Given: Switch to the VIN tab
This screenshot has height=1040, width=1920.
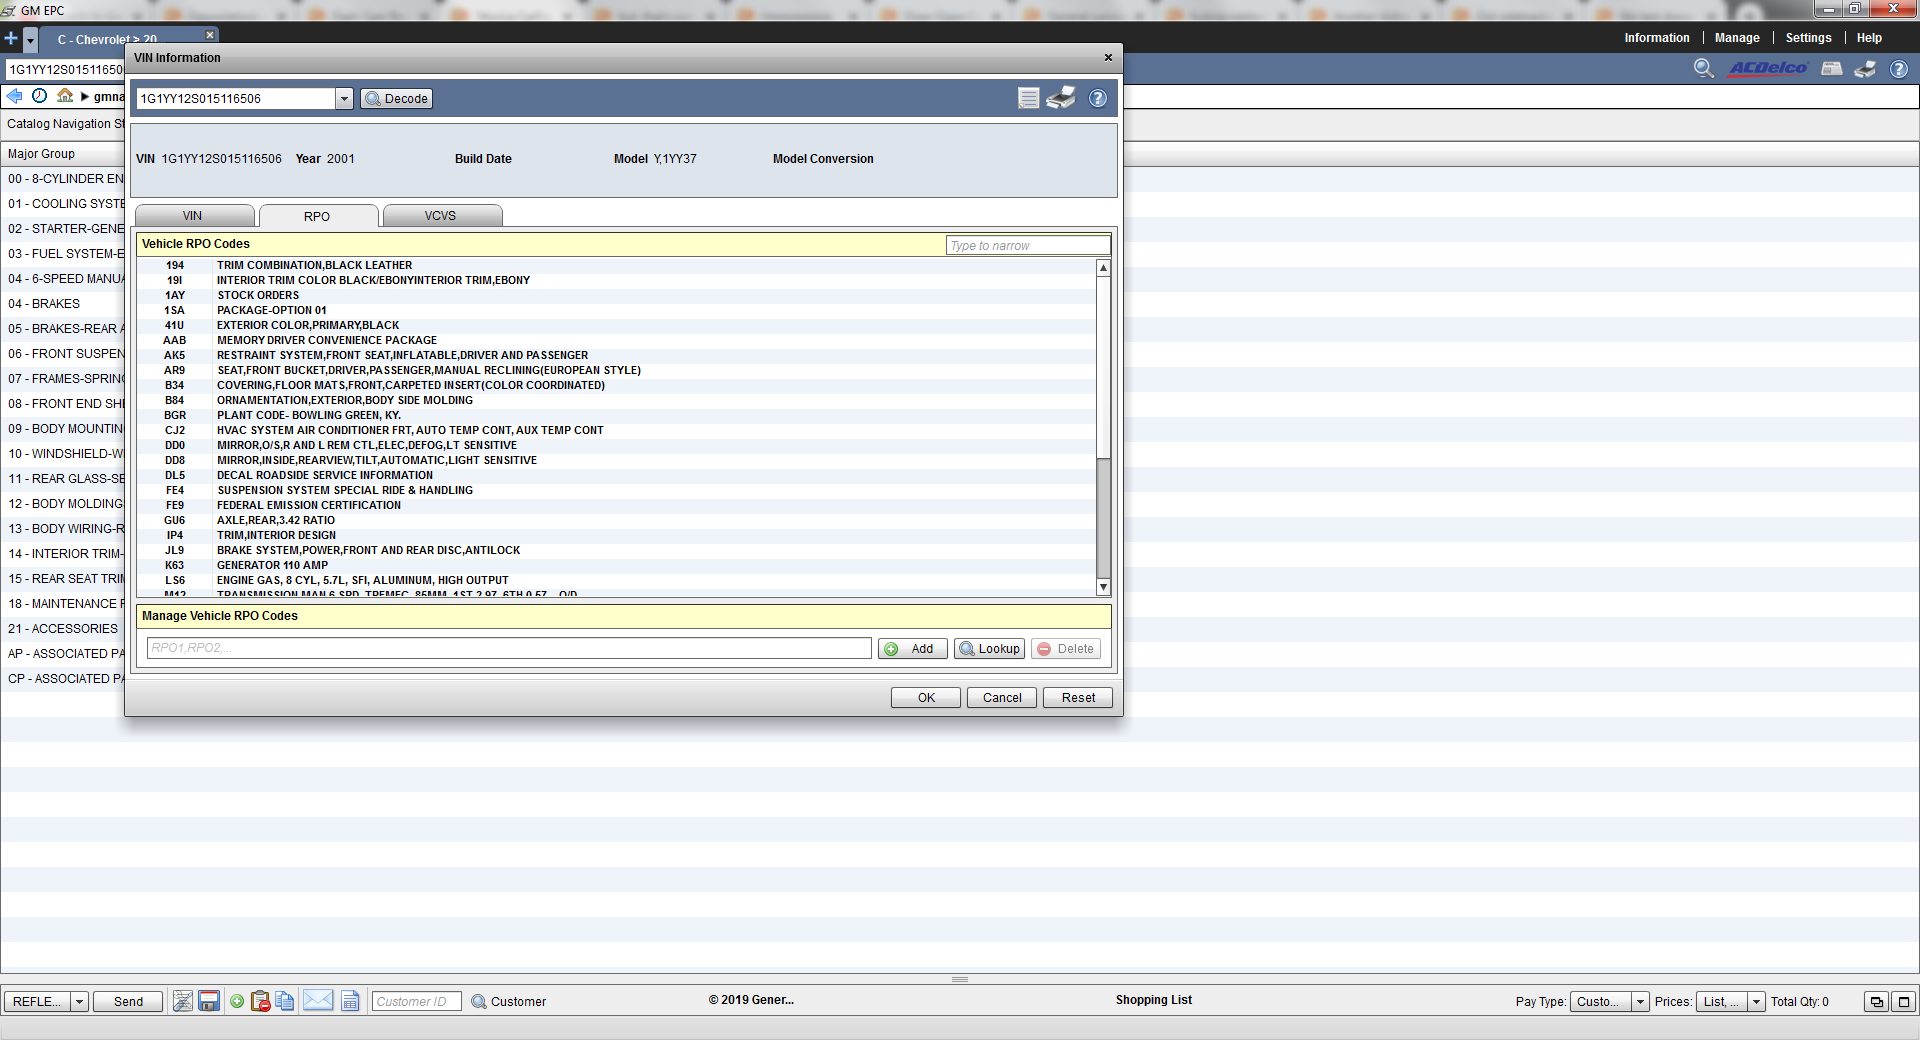Looking at the screenshot, I should point(193,215).
